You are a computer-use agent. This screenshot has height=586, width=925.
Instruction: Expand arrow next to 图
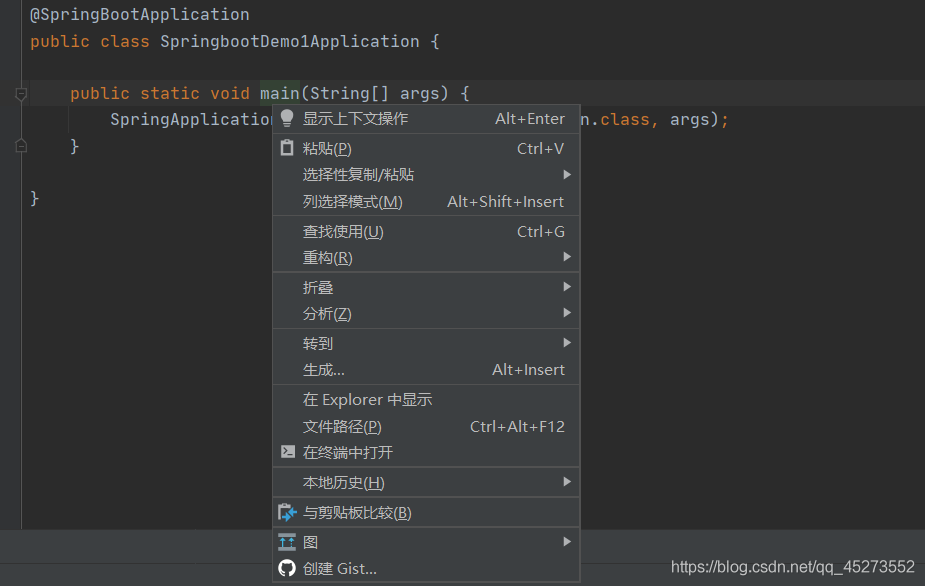pos(567,542)
